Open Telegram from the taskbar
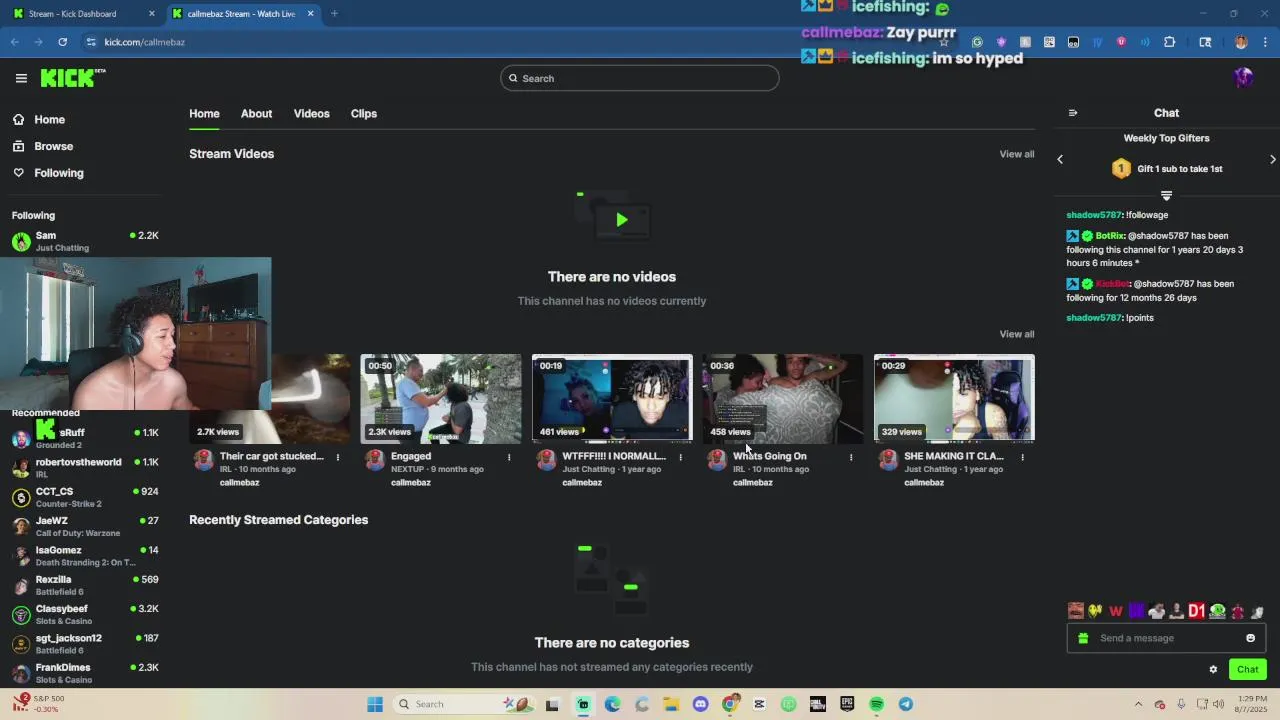Viewport: 1280px width, 720px height. point(906,704)
